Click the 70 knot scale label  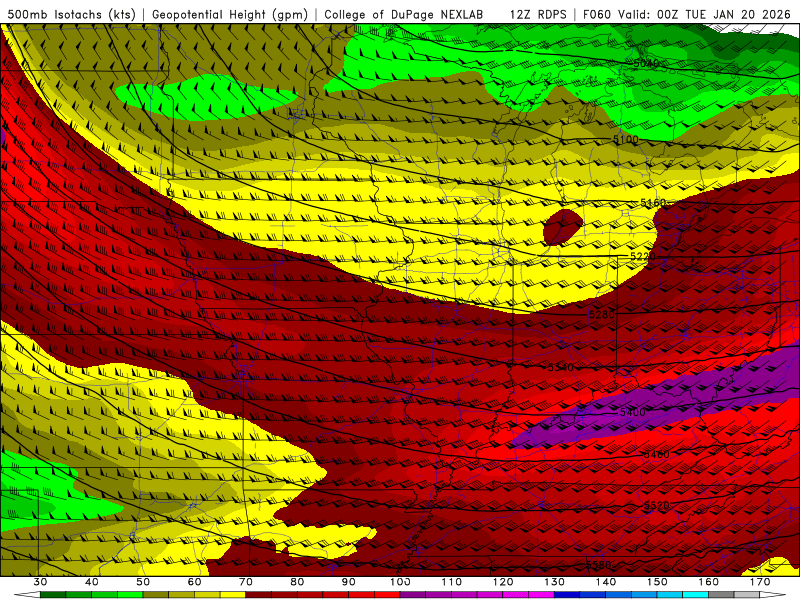pos(246,582)
